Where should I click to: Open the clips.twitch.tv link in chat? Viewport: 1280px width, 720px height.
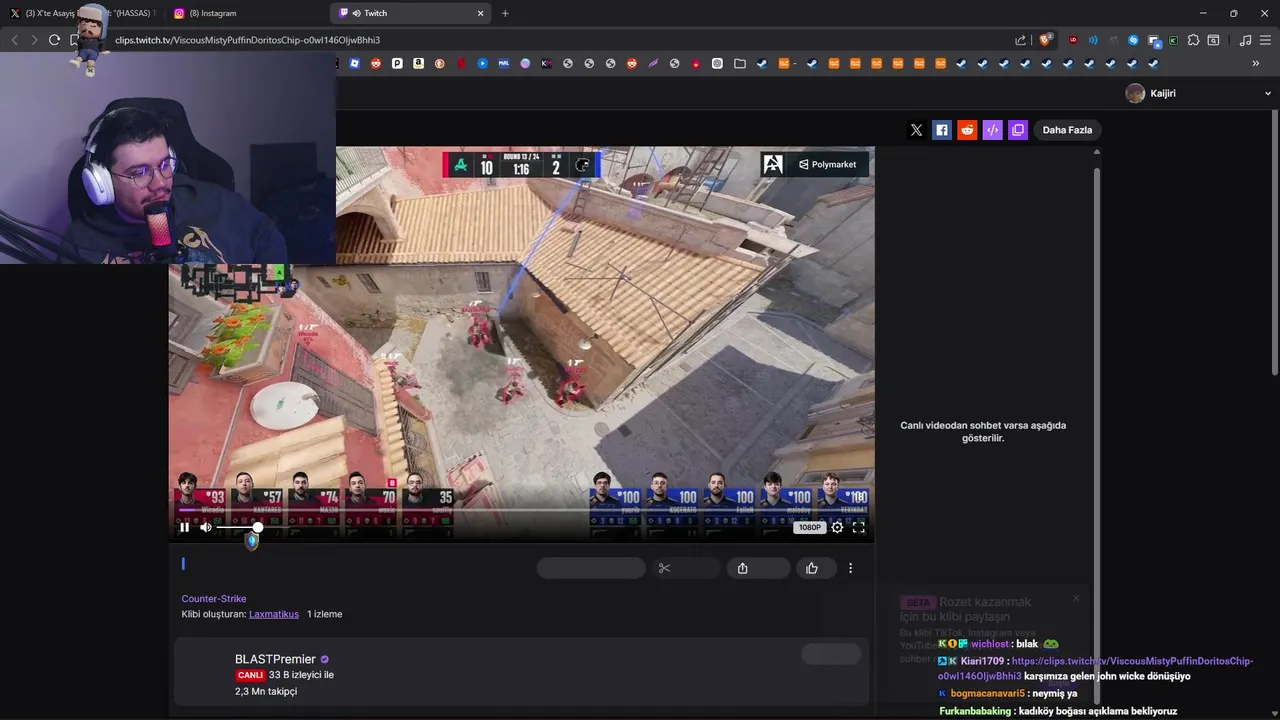click(1095, 669)
